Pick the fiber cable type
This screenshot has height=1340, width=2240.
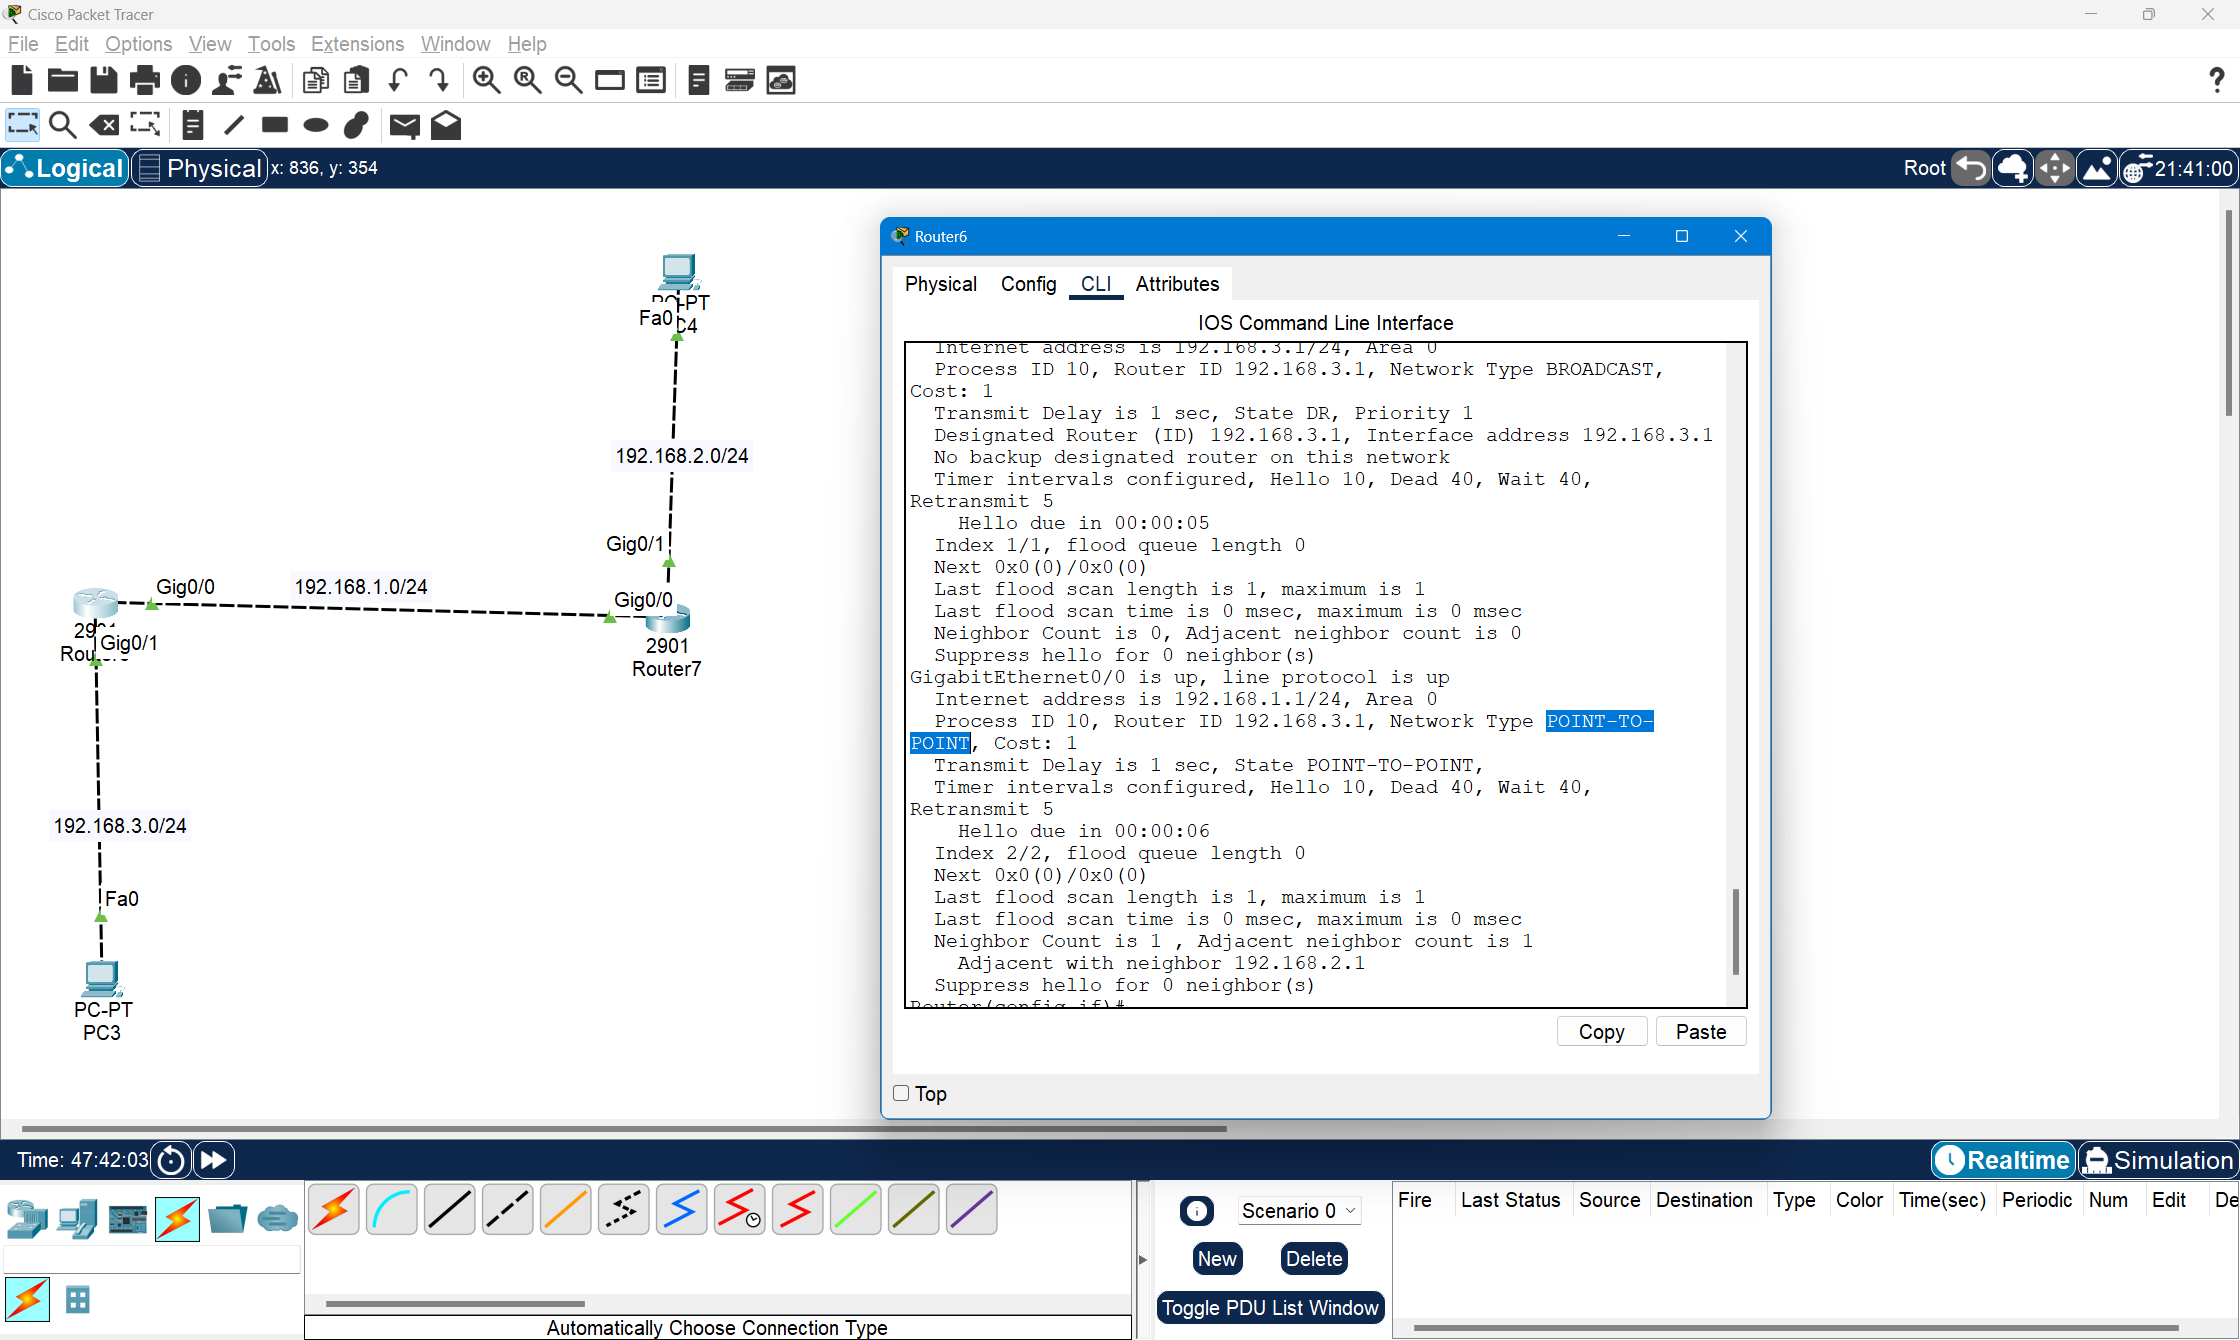566,1210
